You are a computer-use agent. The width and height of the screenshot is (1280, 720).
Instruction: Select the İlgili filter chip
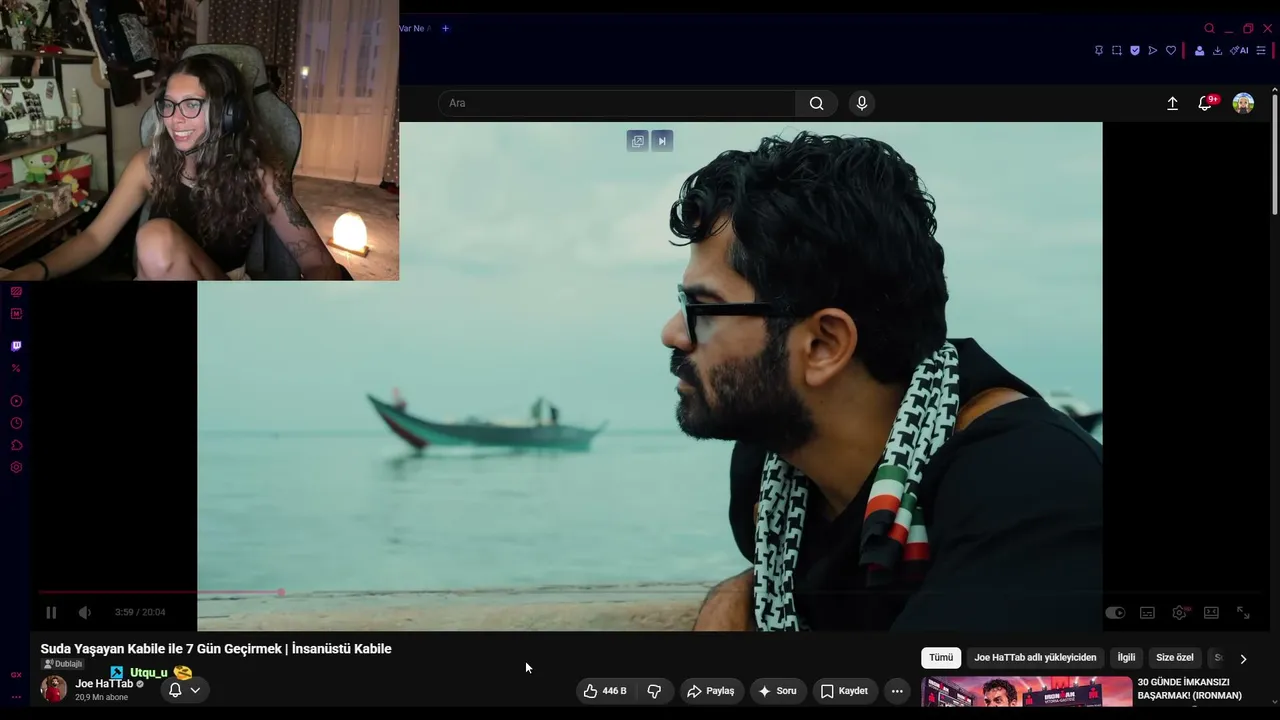point(1126,658)
